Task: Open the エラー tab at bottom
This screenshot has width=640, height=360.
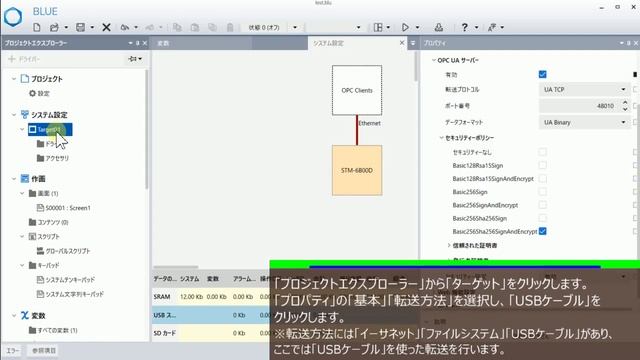Action: click(12, 351)
